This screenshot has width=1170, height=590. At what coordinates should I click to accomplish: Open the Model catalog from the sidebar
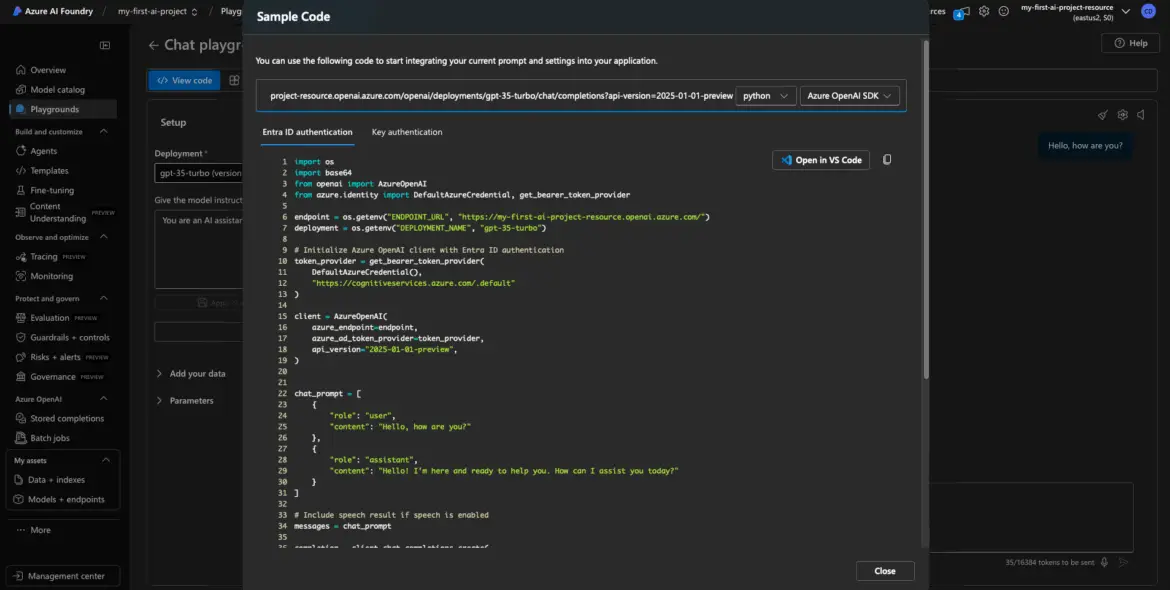point(57,90)
